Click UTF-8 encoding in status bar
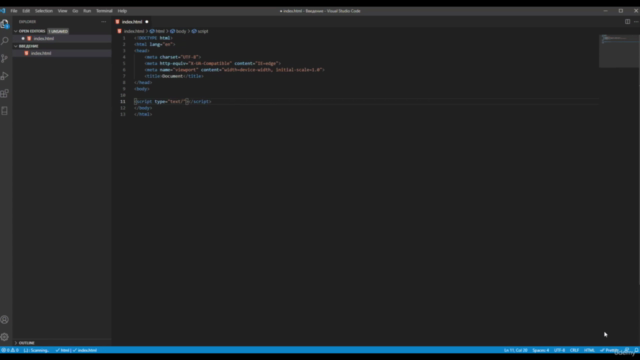Viewport: 640px width, 360px height. (560, 350)
